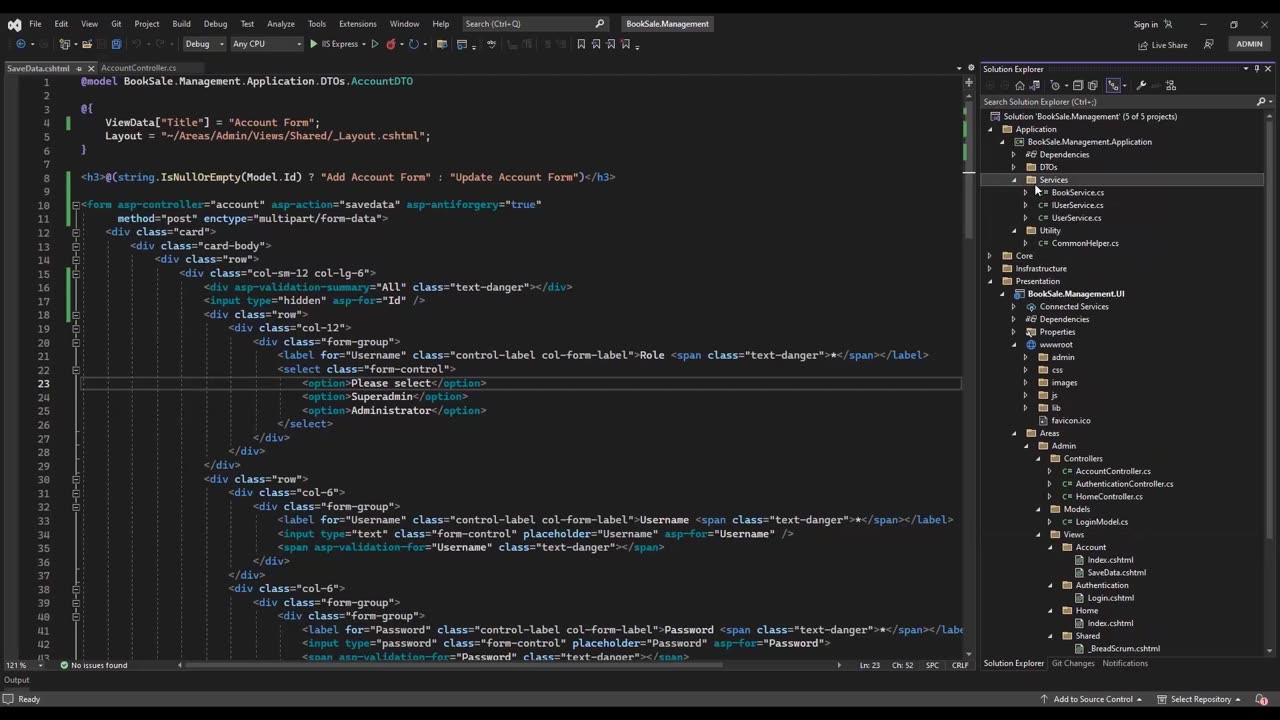1280x720 pixels.
Task: Click Sign in link
Action: (x=1145, y=24)
